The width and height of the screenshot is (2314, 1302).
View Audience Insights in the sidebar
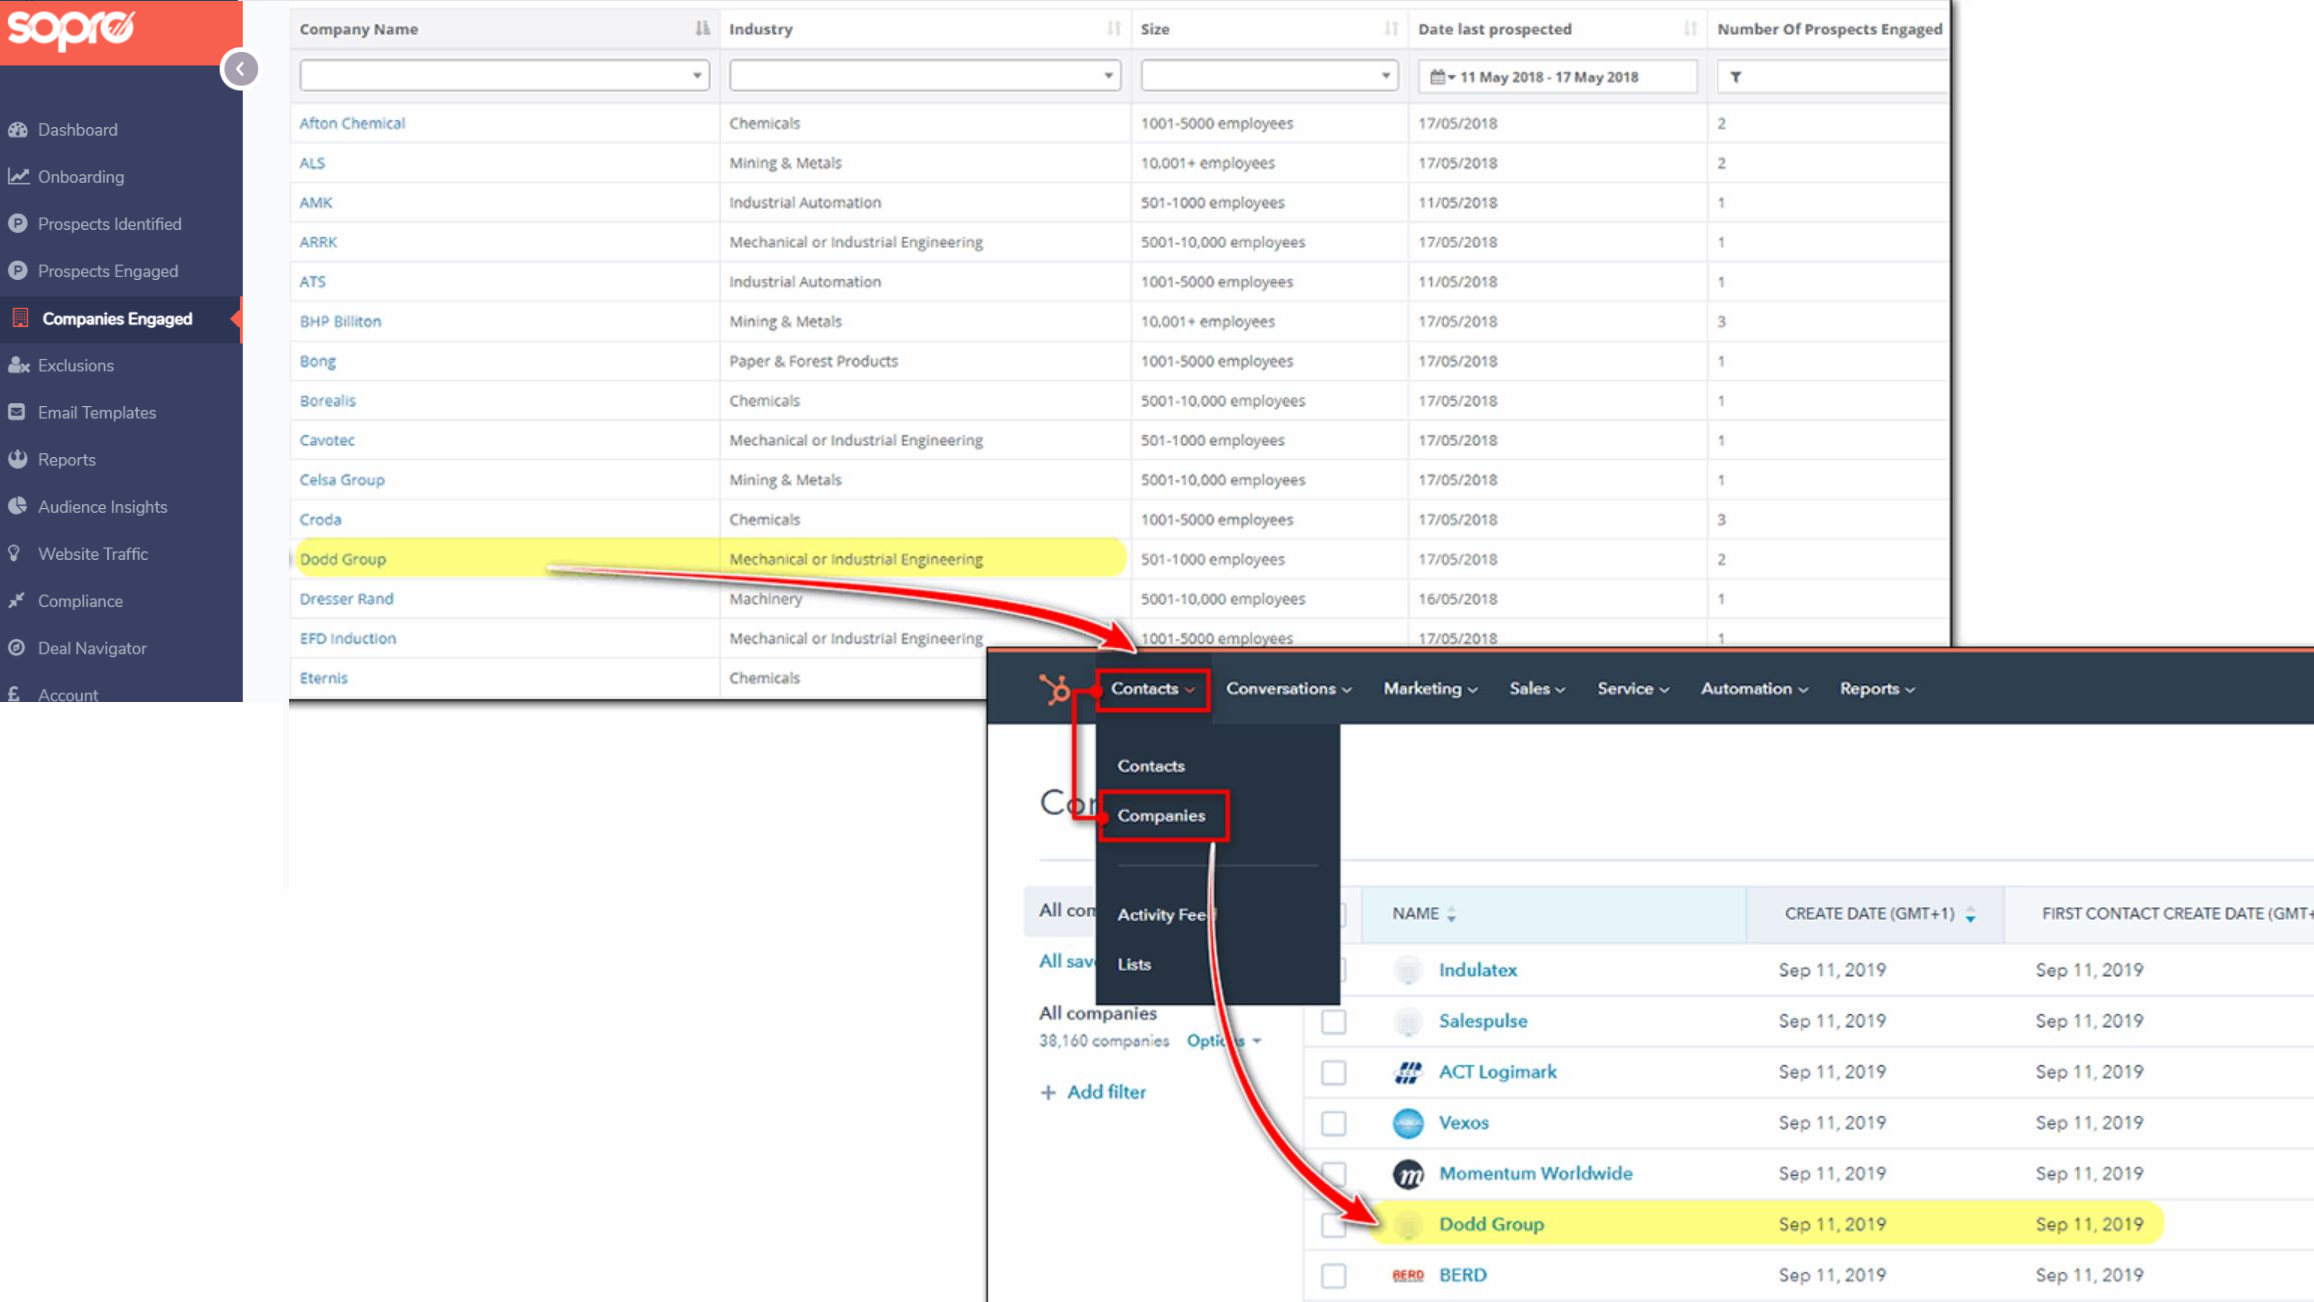point(102,506)
